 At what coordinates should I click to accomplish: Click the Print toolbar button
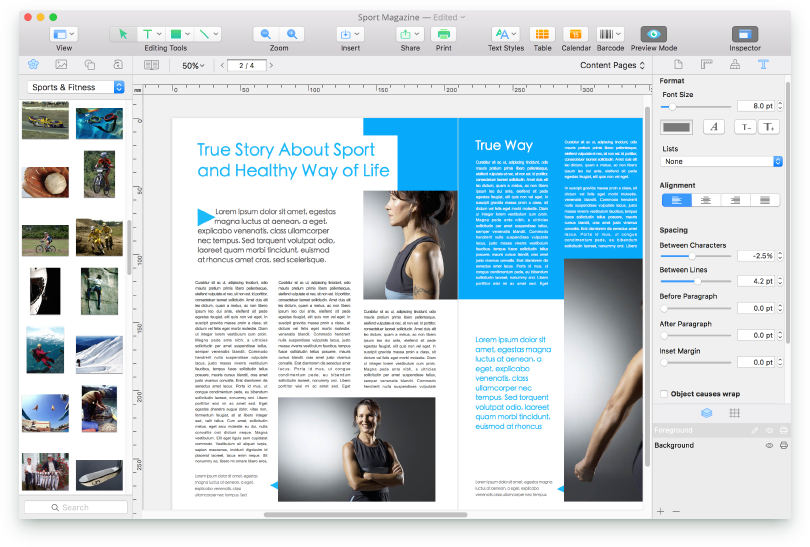[443, 34]
